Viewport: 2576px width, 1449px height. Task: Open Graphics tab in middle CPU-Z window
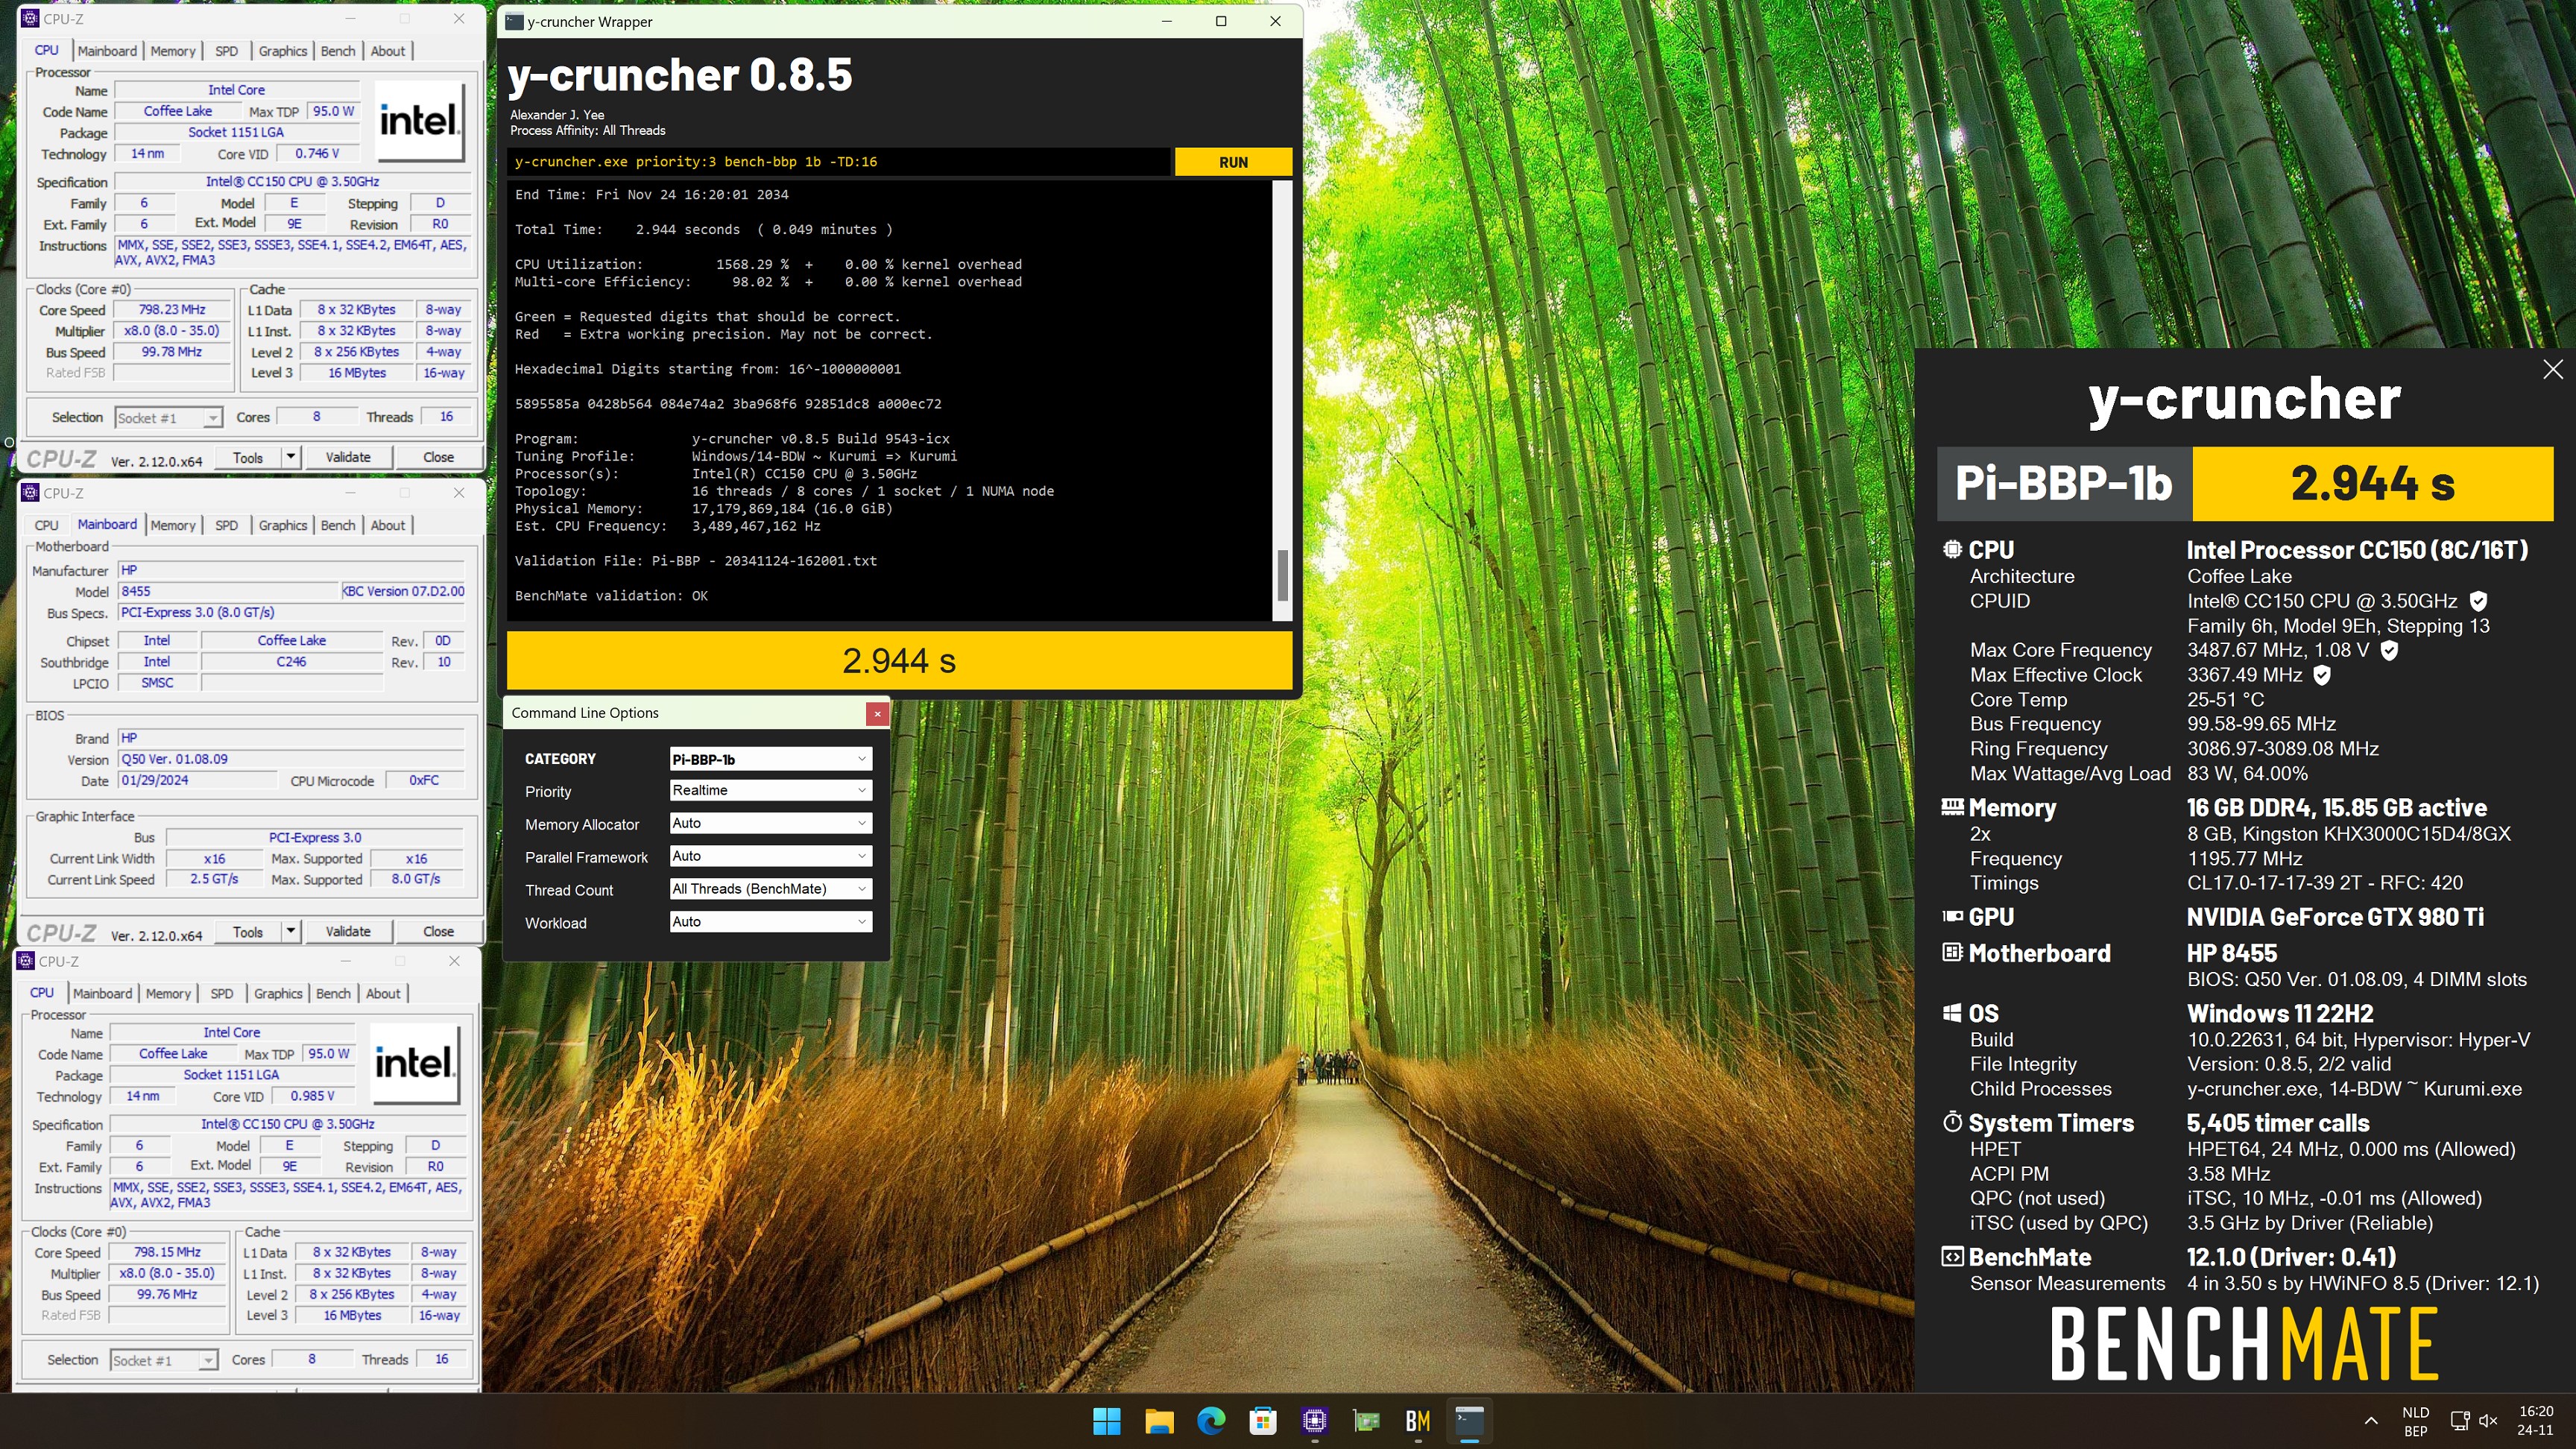(x=283, y=525)
